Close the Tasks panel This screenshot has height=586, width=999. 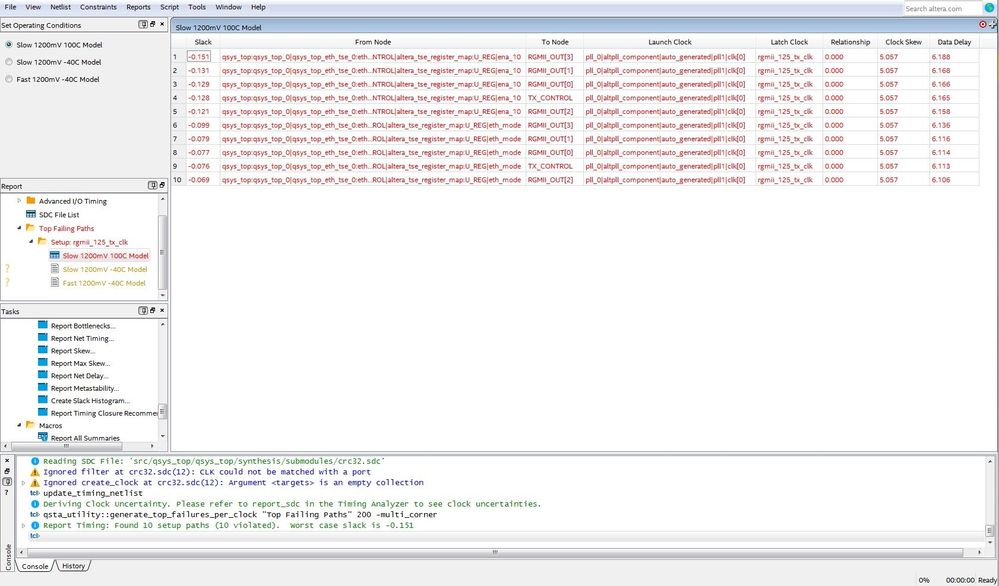[x=162, y=310]
